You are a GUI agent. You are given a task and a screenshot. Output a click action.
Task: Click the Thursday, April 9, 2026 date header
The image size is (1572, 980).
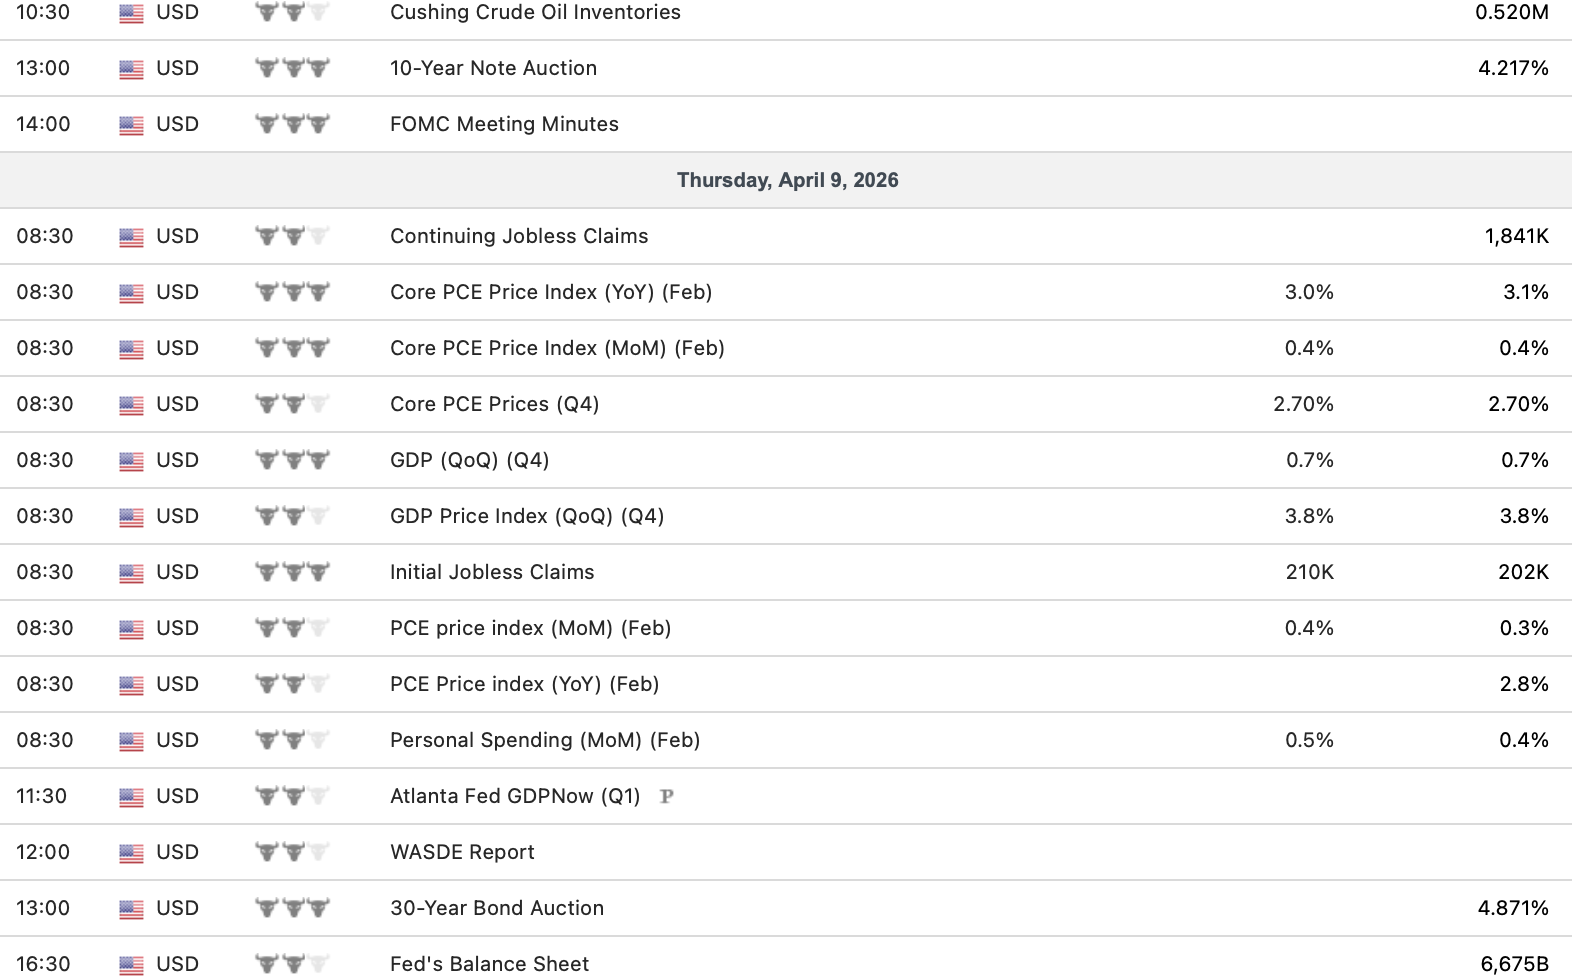click(x=787, y=180)
